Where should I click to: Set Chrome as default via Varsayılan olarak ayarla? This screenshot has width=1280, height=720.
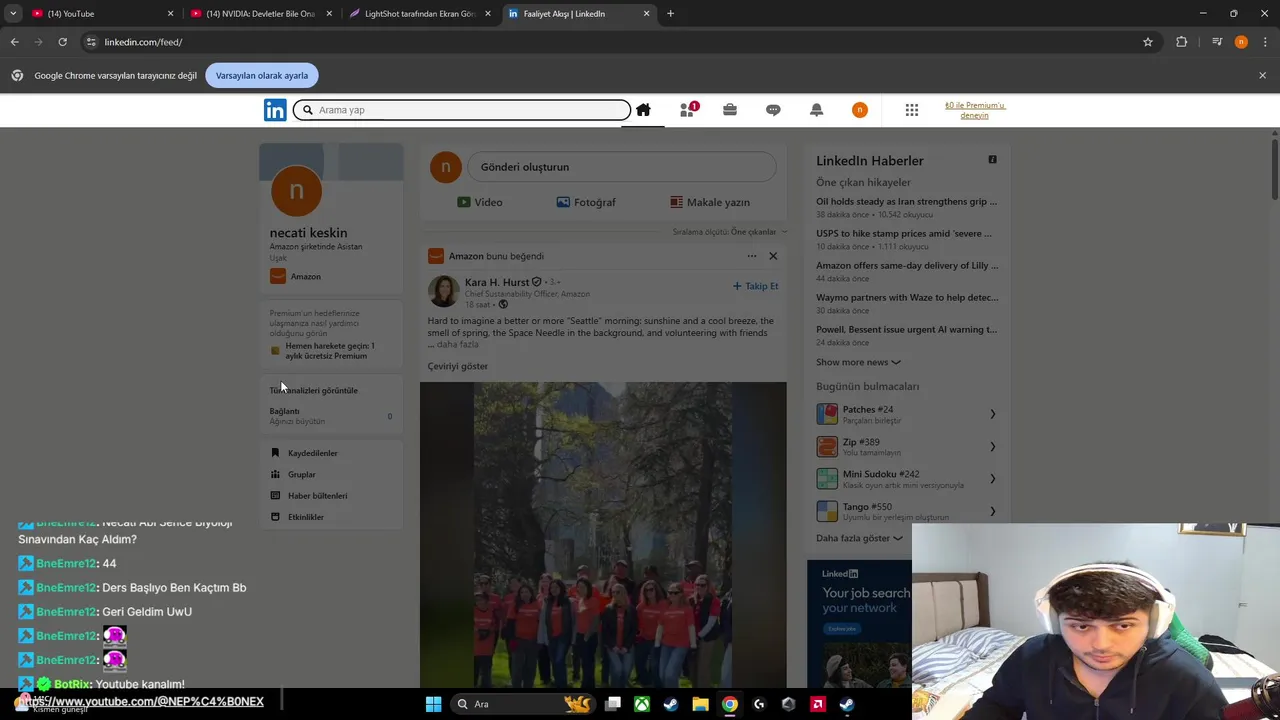click(262, 76)
